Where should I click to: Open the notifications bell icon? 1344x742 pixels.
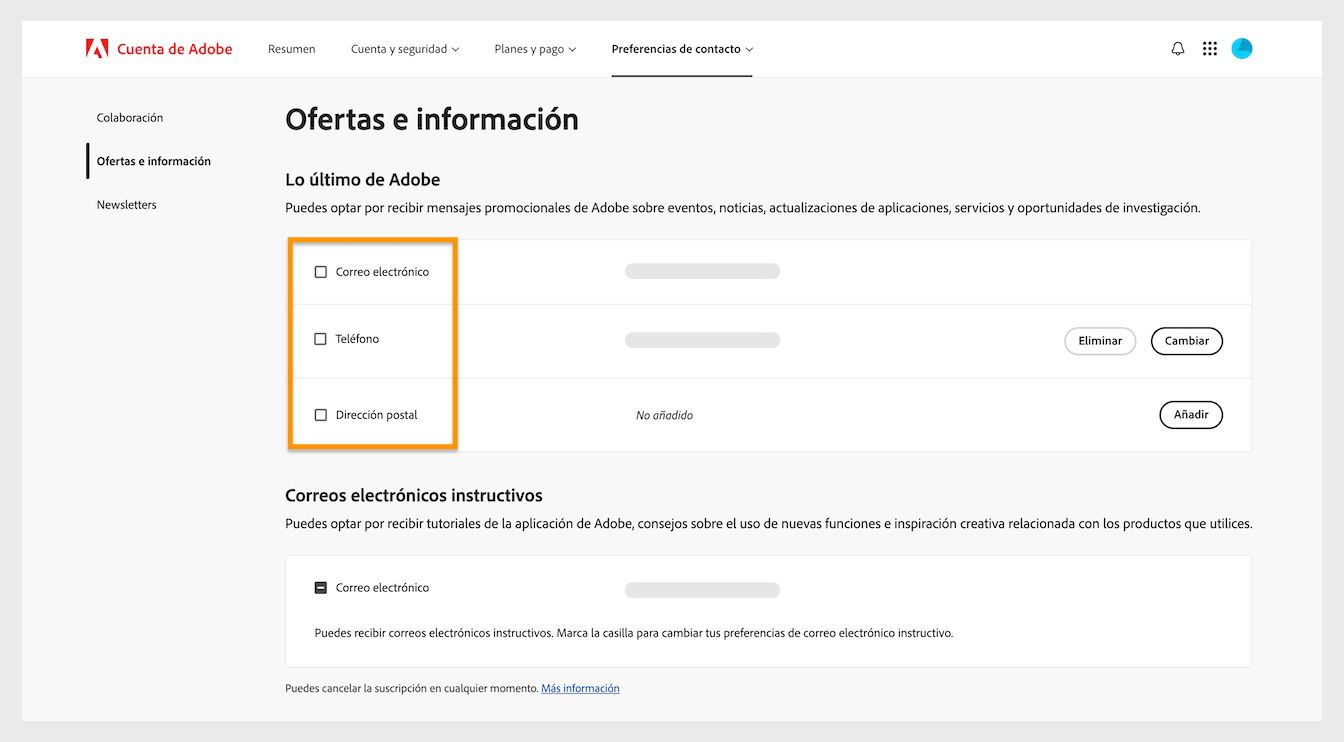(1177, 47)
